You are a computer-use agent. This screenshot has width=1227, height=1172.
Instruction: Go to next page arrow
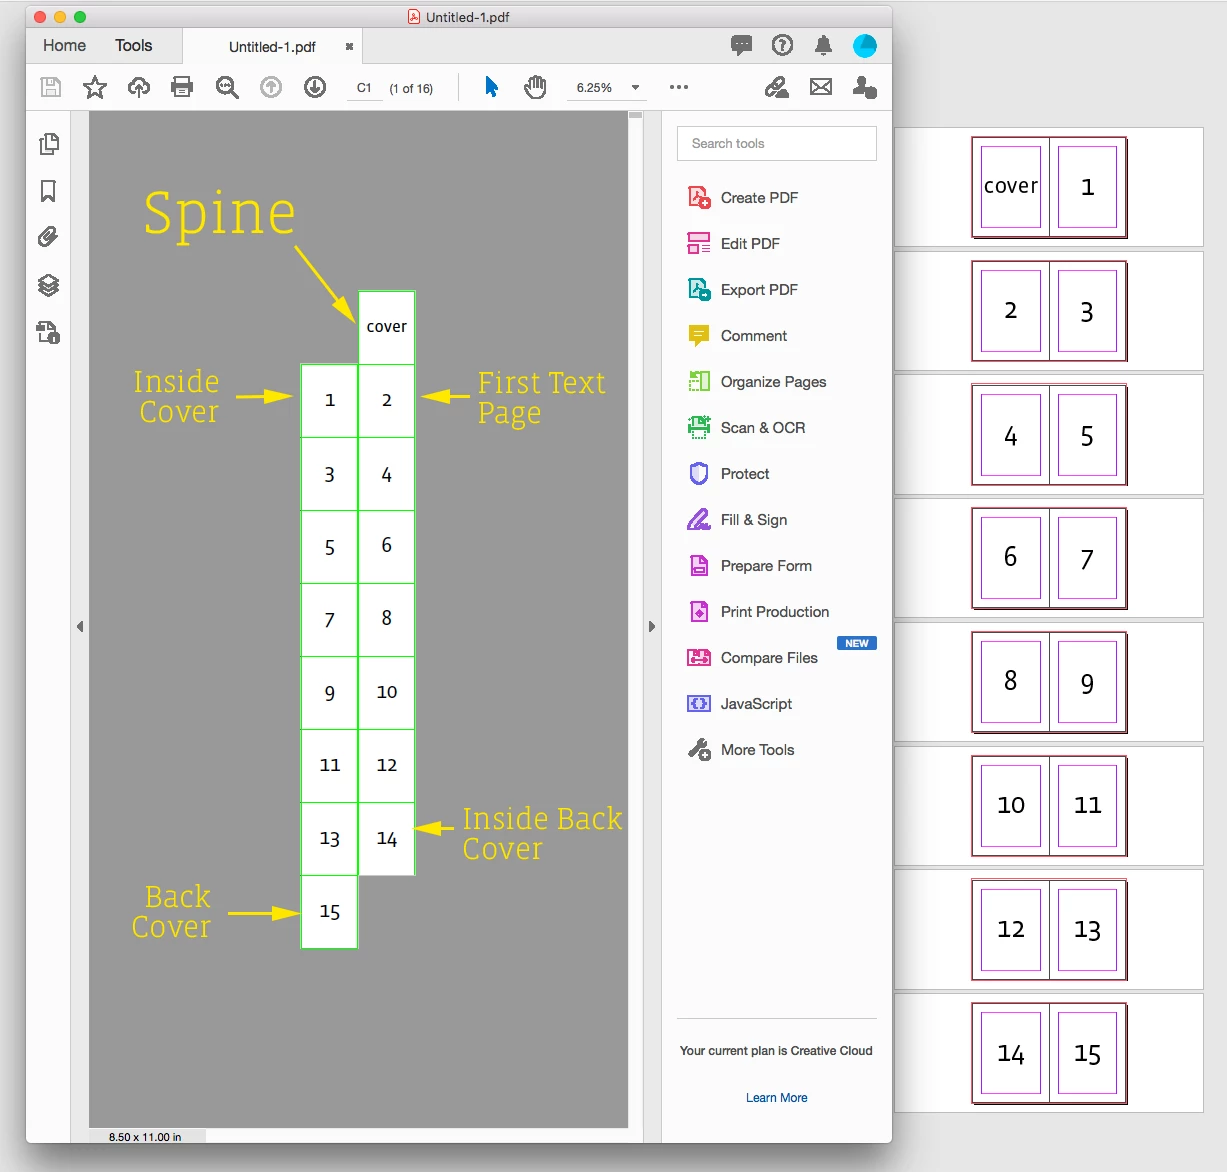(x=315, y=87)
